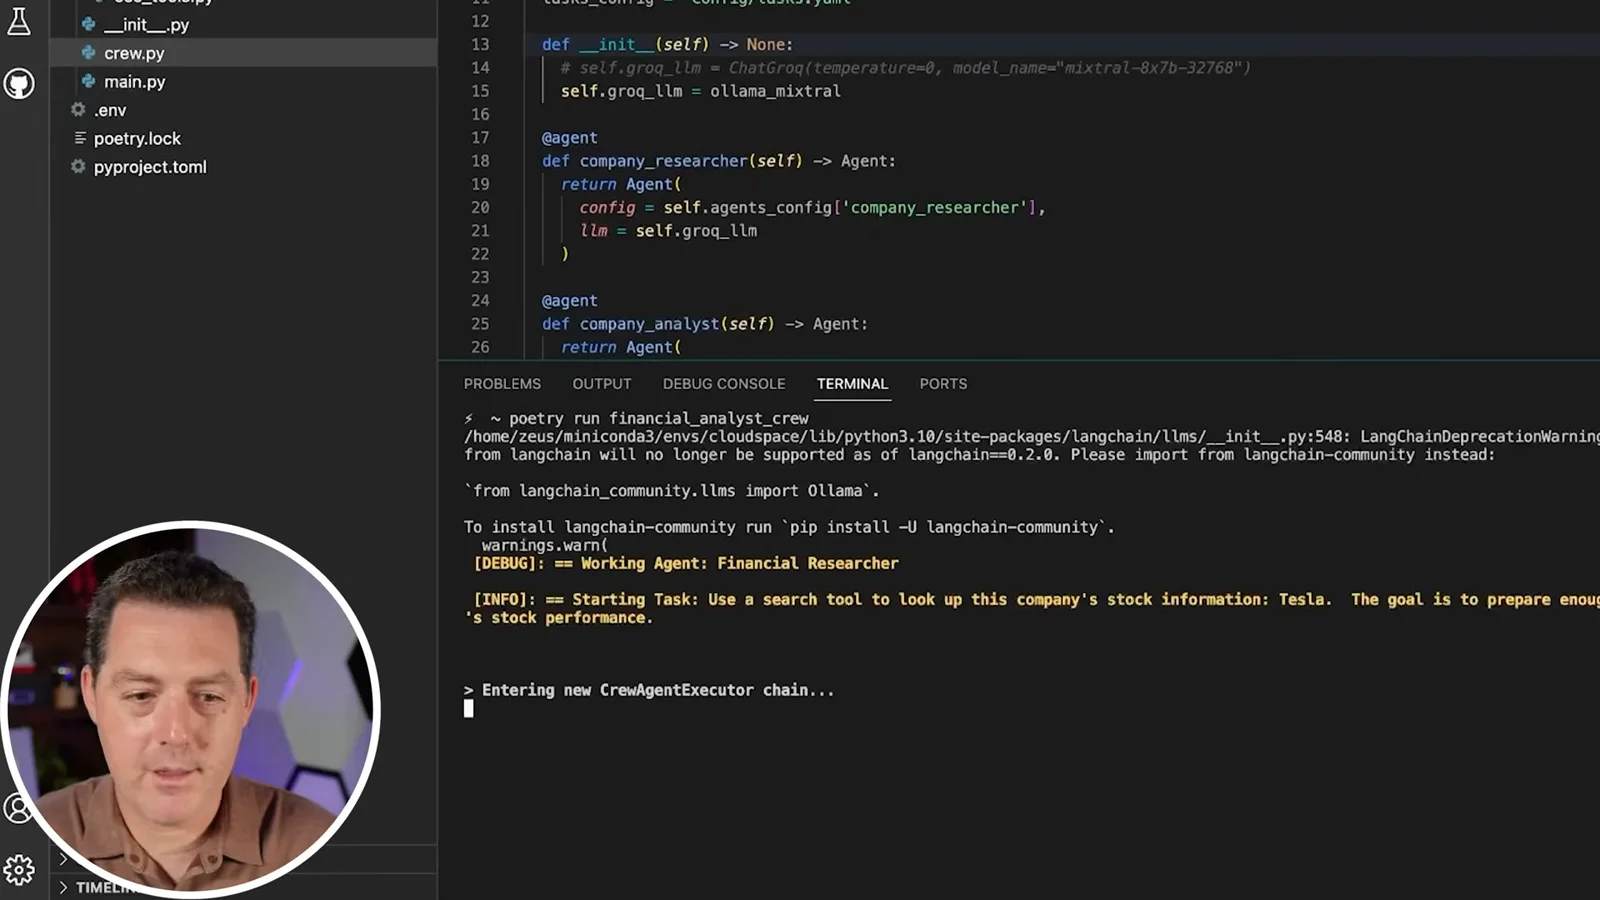The image size is (1600, 900).
Task: Open the GitHub icon in activity bar
Action: (19, 83)
